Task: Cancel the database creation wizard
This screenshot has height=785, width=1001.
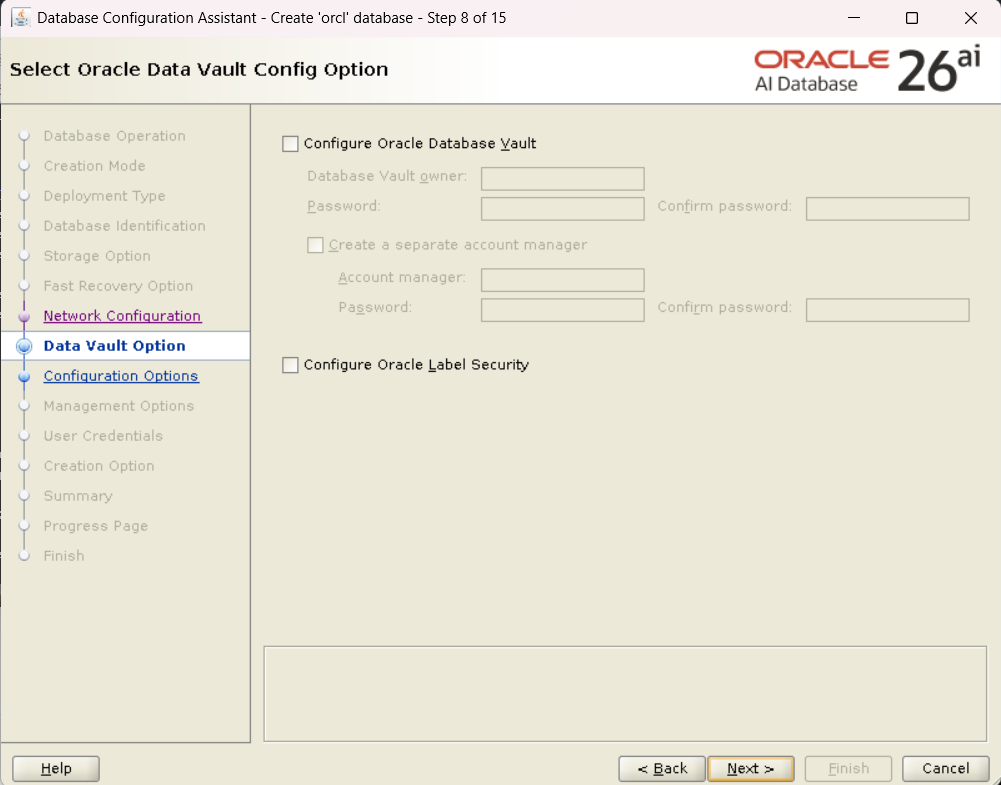Action: [945, 768]
